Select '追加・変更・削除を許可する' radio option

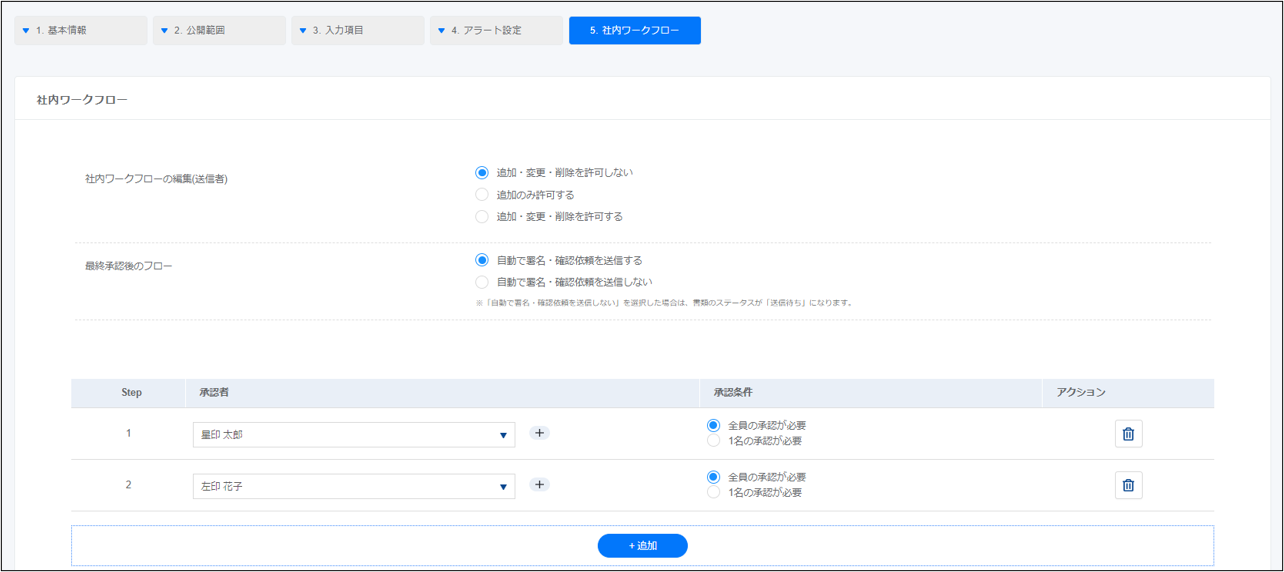pyautogui.click(x=482, y=216)
